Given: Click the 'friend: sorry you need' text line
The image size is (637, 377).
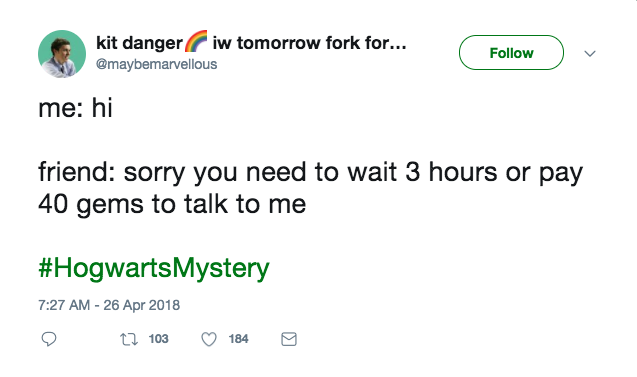Looking at the screenshot, I should click(x=310, y=172).
